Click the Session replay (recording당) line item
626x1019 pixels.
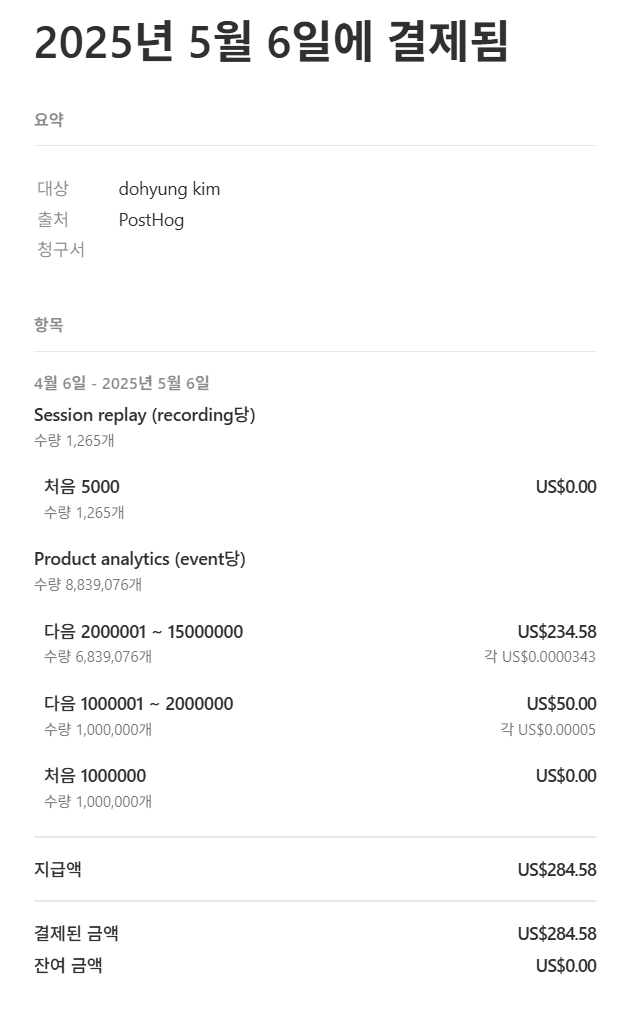click(x=144, y=415)
